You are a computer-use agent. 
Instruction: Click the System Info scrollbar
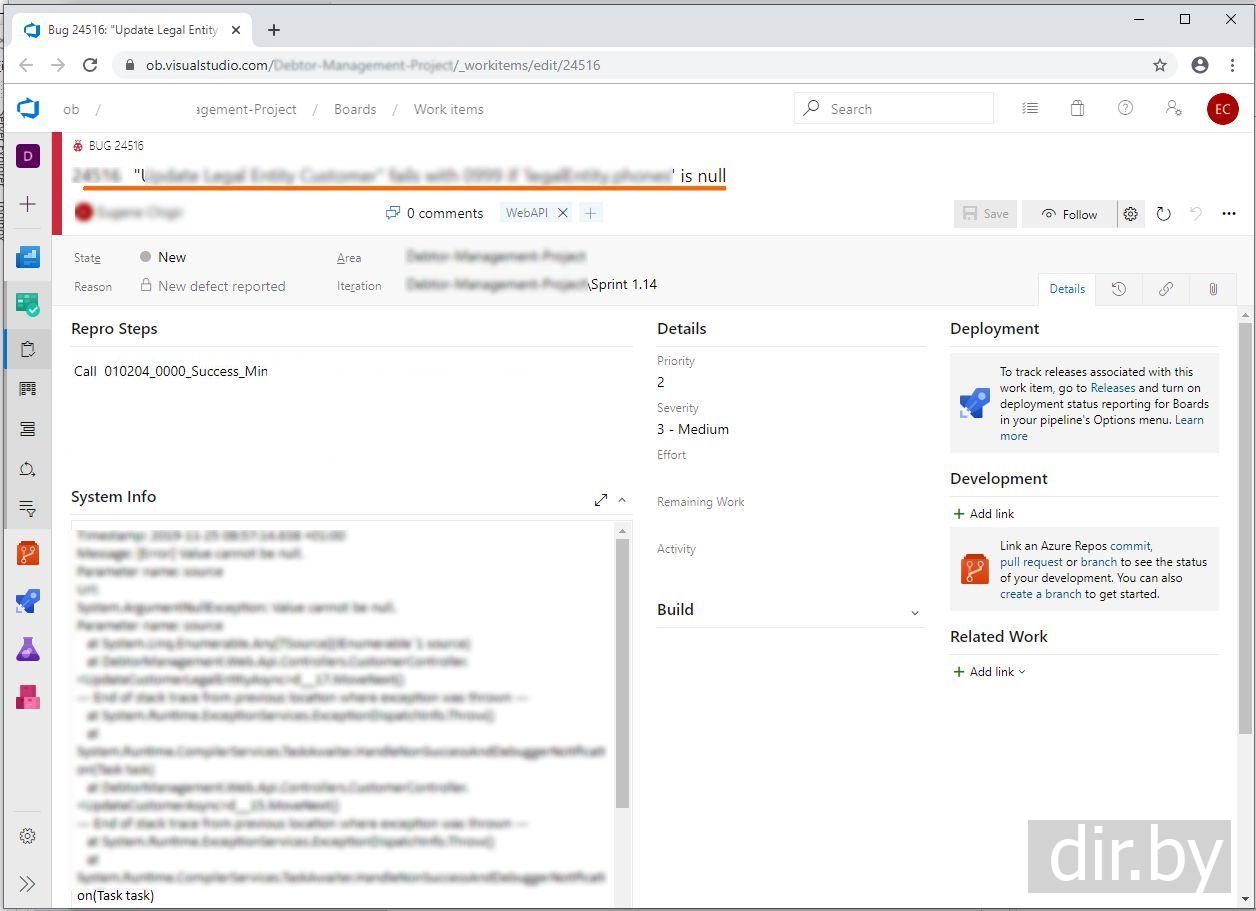(x=622, y=672)
